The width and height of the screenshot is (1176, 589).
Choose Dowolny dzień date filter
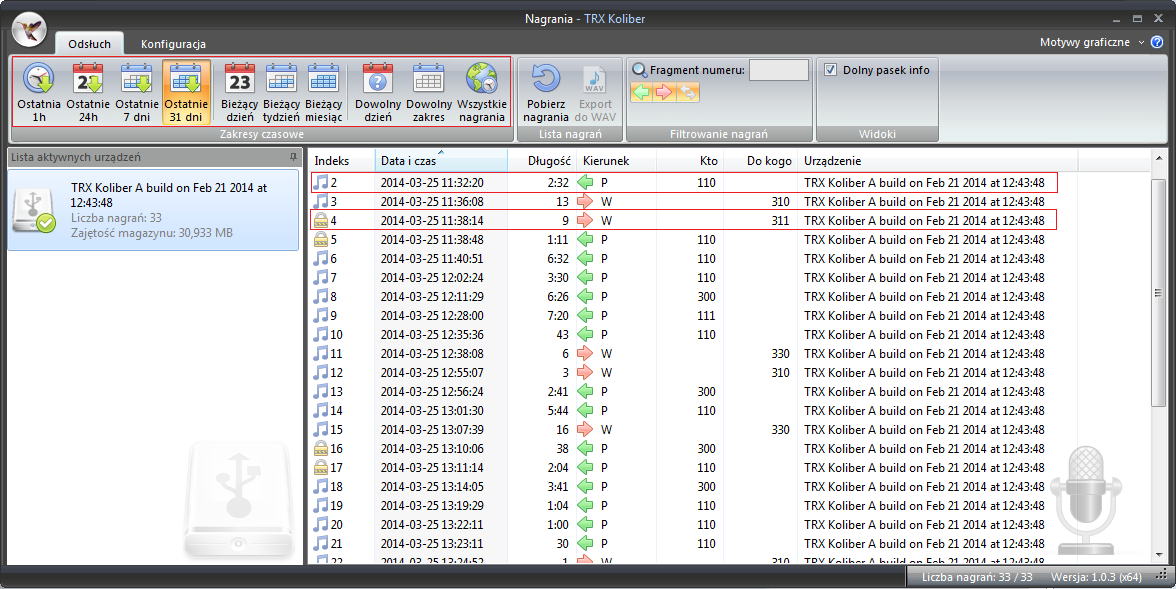tap(378, 92)
